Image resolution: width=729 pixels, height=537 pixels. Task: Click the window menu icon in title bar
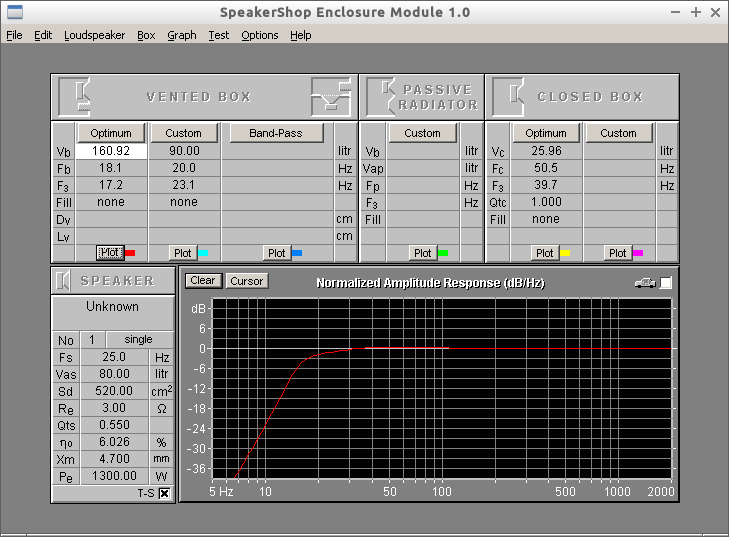(x=15, y=13)
